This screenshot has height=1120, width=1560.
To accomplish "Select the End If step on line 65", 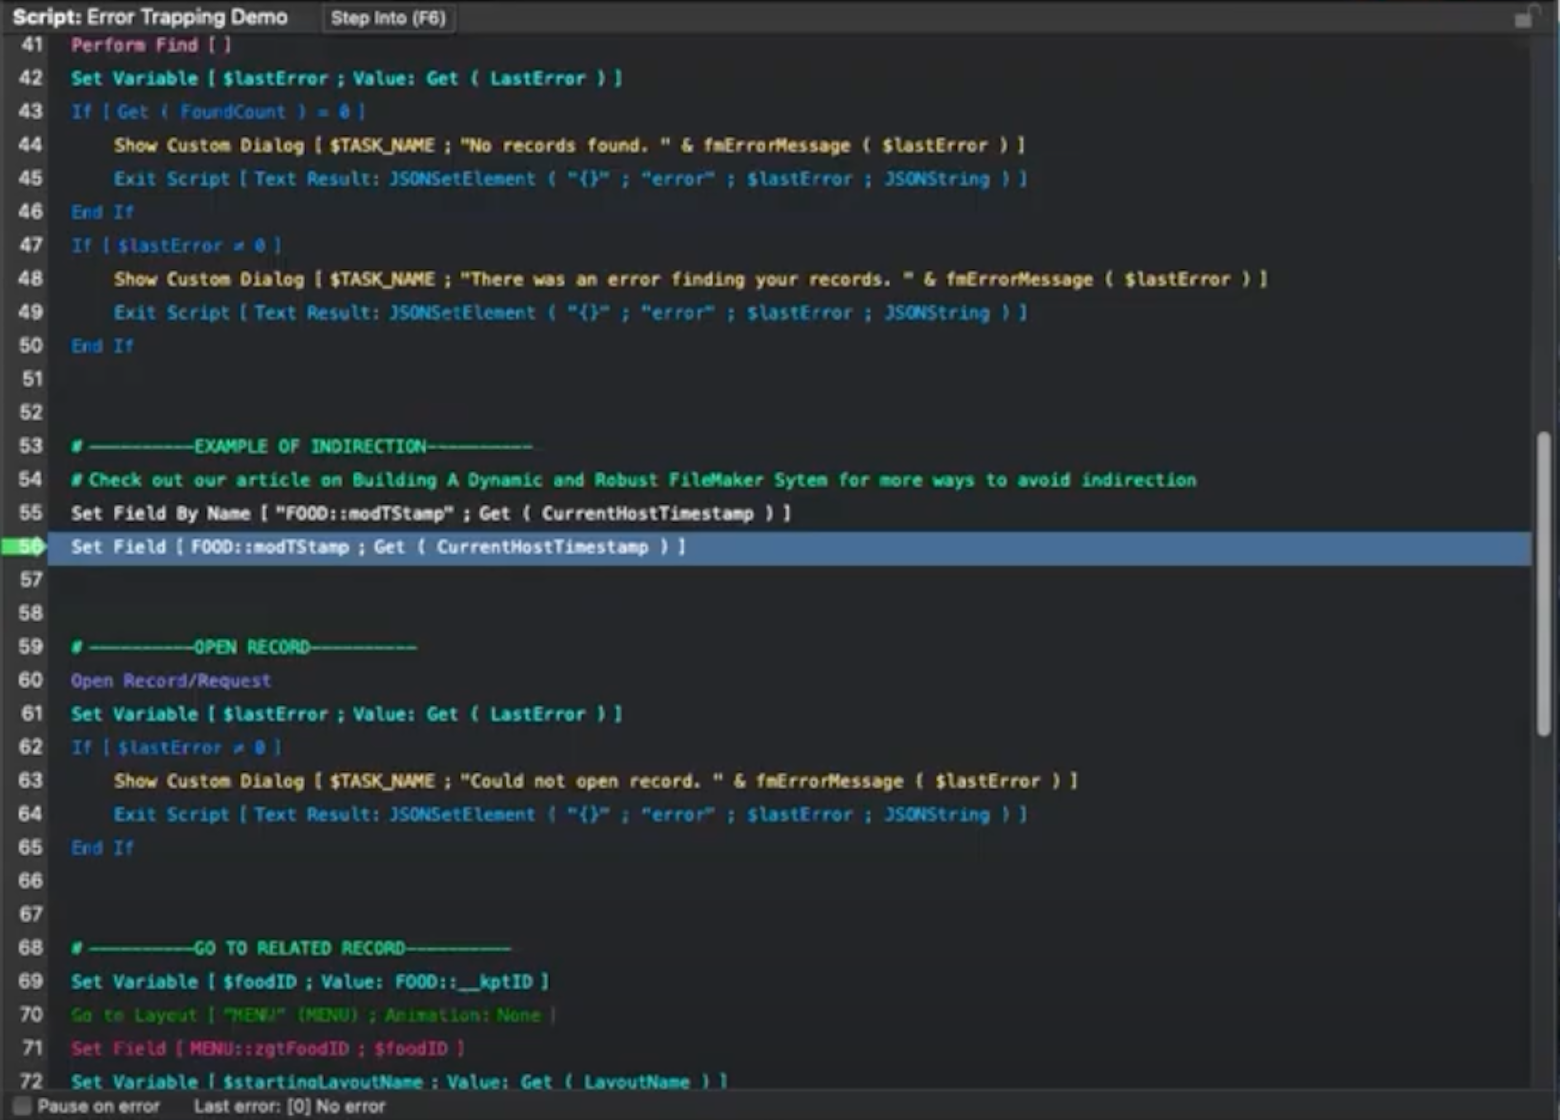I will coord(789,848).
